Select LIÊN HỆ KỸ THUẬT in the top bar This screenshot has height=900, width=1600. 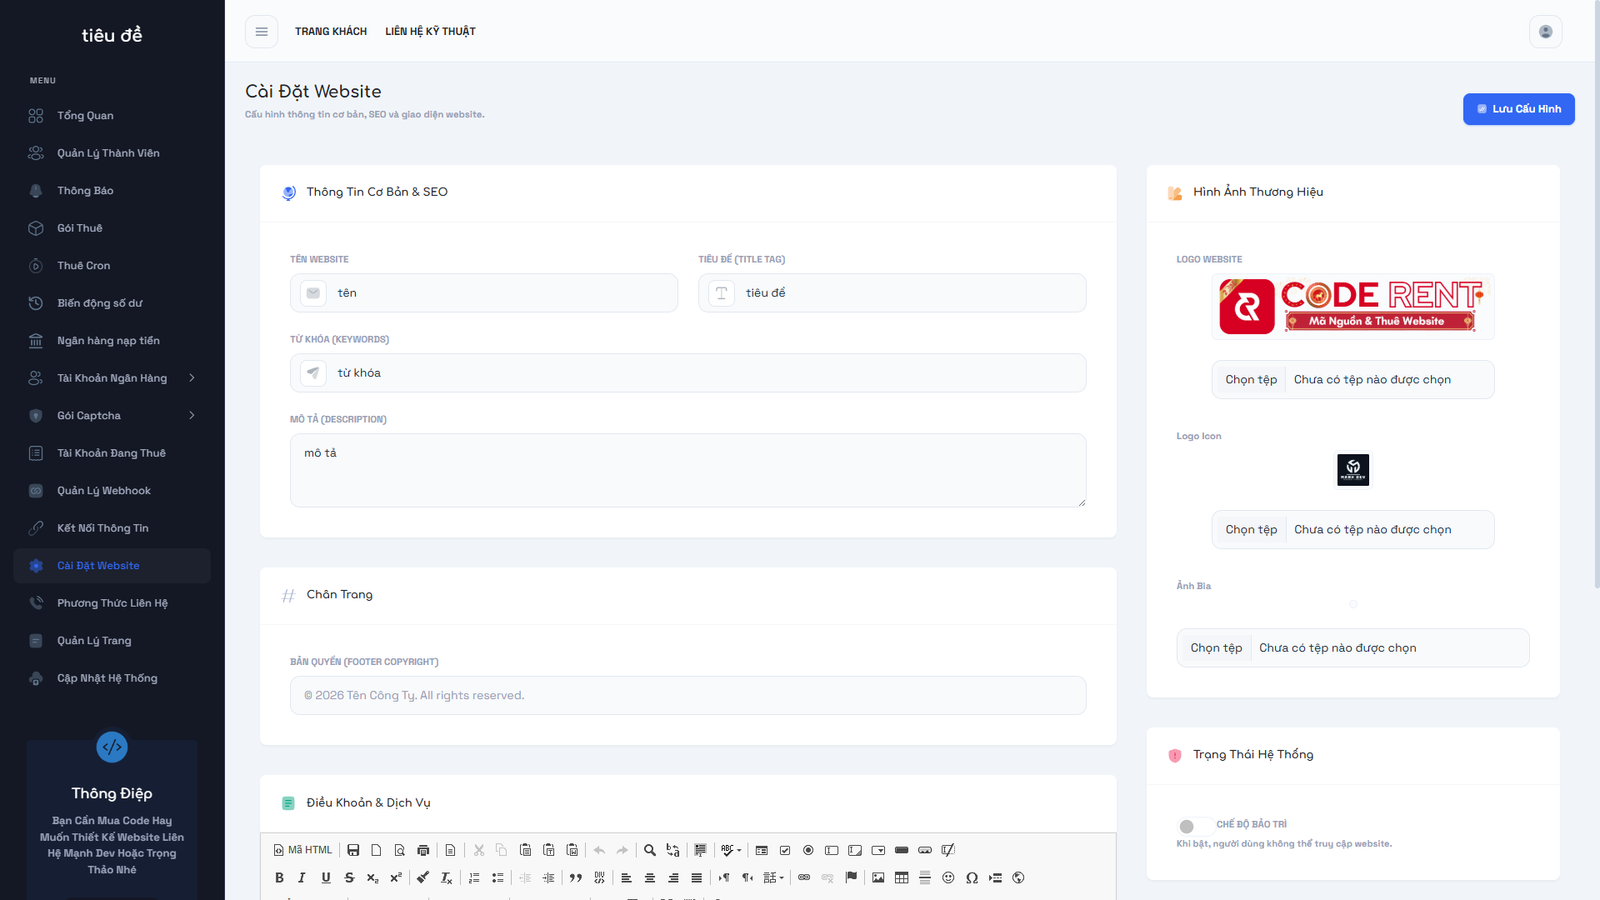pos(430,31)
